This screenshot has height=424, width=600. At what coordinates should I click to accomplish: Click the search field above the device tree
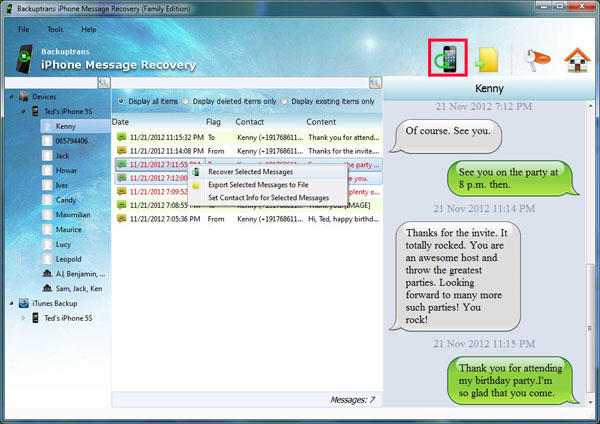click(51, 83)
